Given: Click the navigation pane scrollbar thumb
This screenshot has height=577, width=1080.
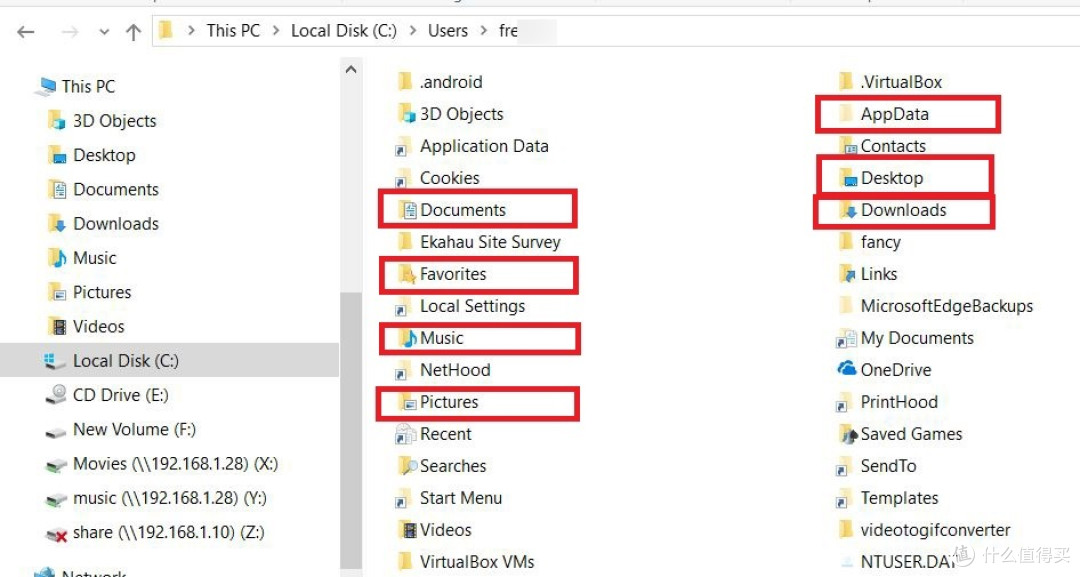Looking at the screenshot, I should (x=351, y=430).
